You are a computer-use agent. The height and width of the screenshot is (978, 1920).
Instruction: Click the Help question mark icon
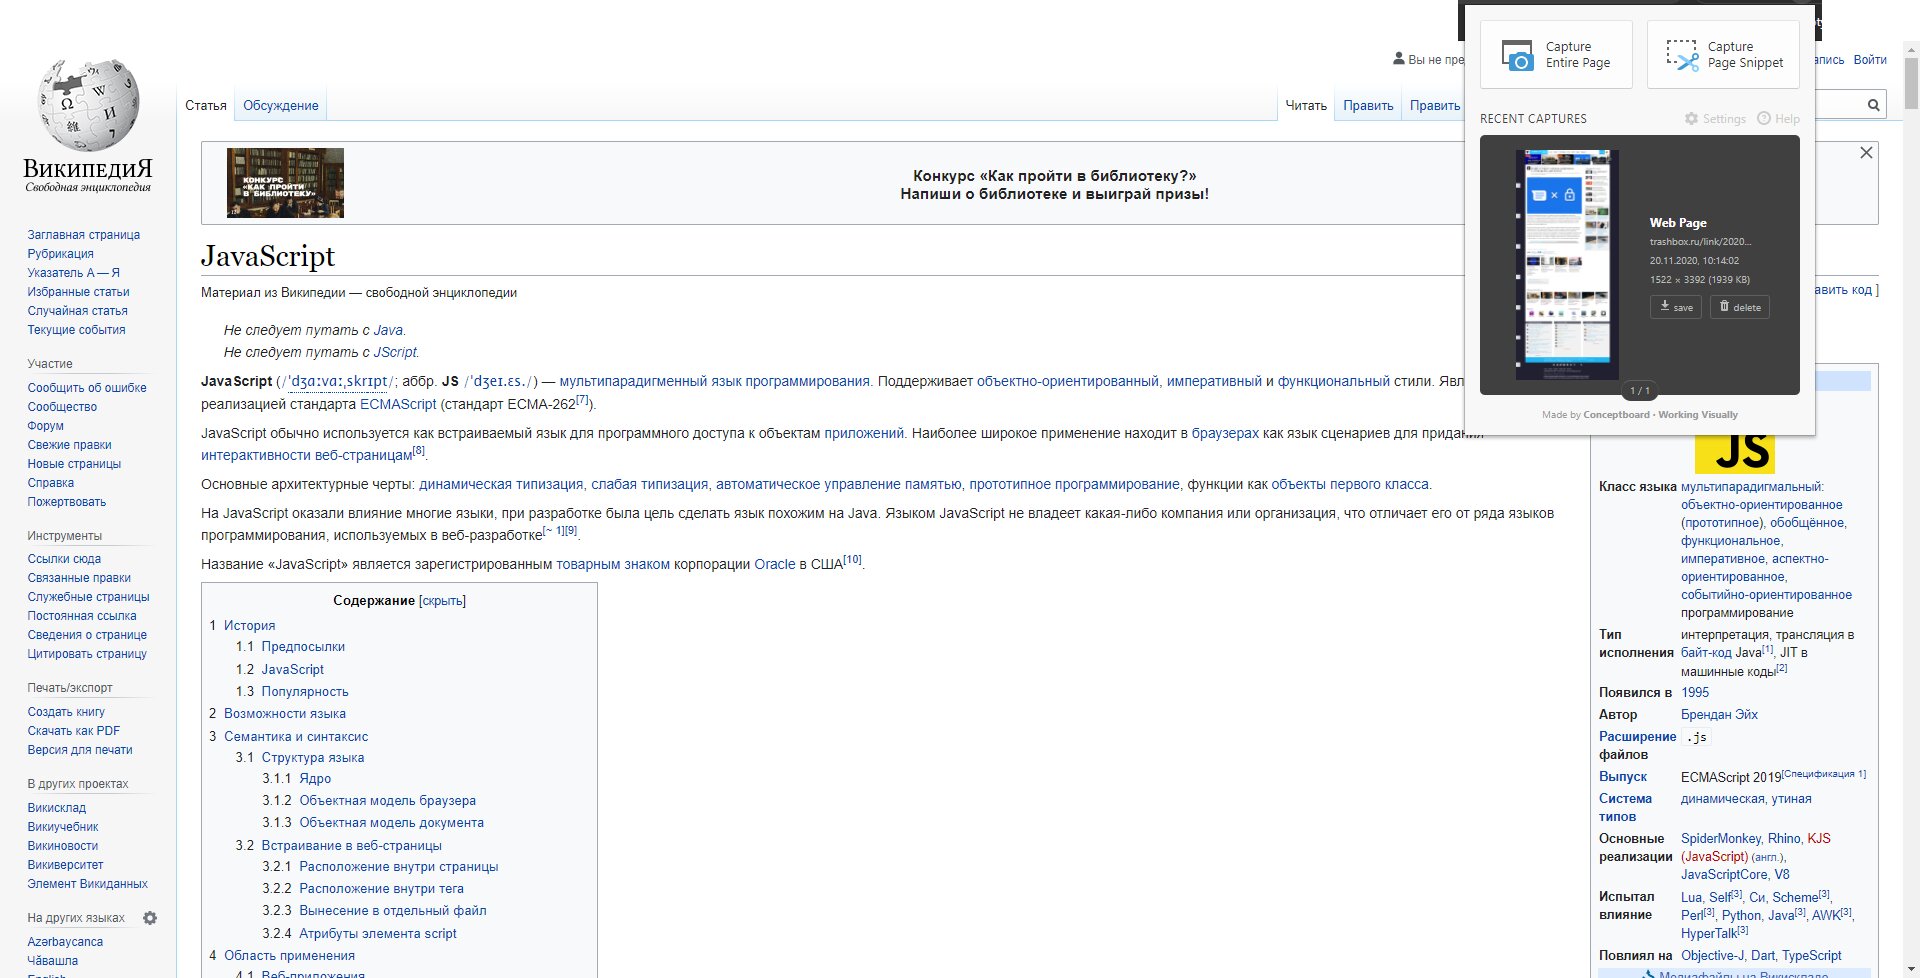point(1764,118)
